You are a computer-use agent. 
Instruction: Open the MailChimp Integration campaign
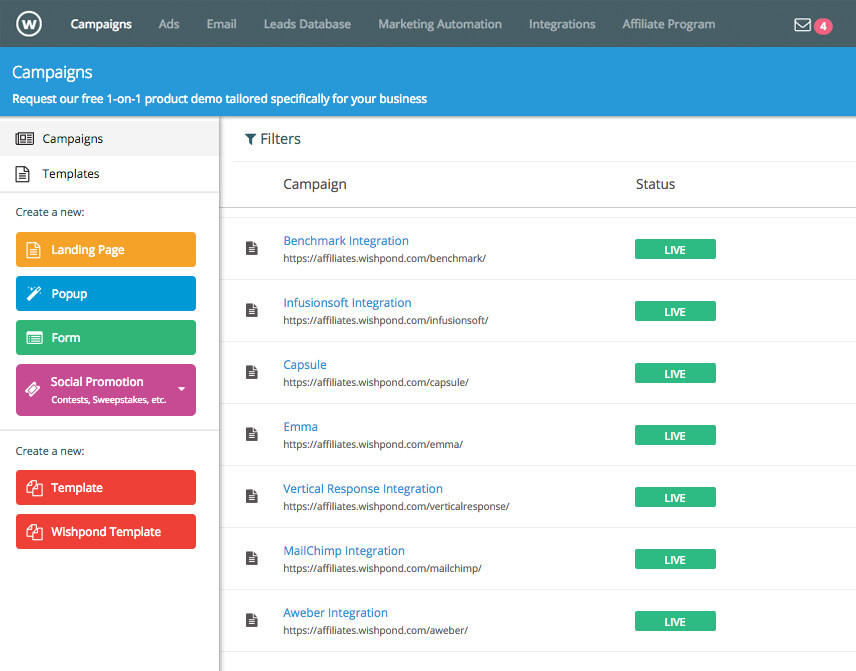pos(344,550)
